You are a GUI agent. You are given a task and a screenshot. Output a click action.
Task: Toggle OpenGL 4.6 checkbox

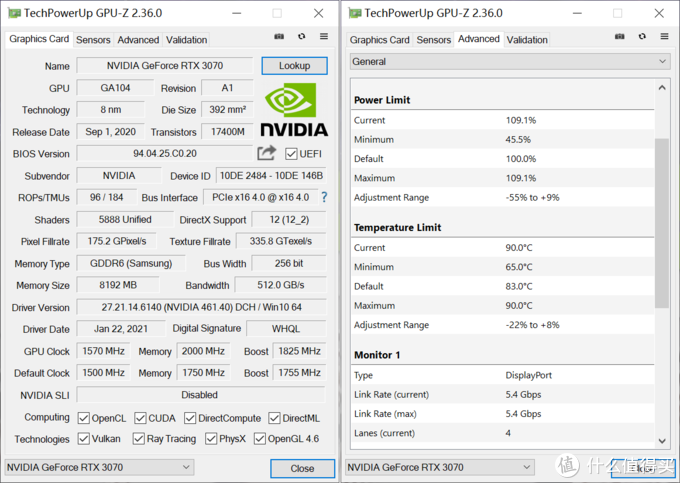click(x=259, y=439)
